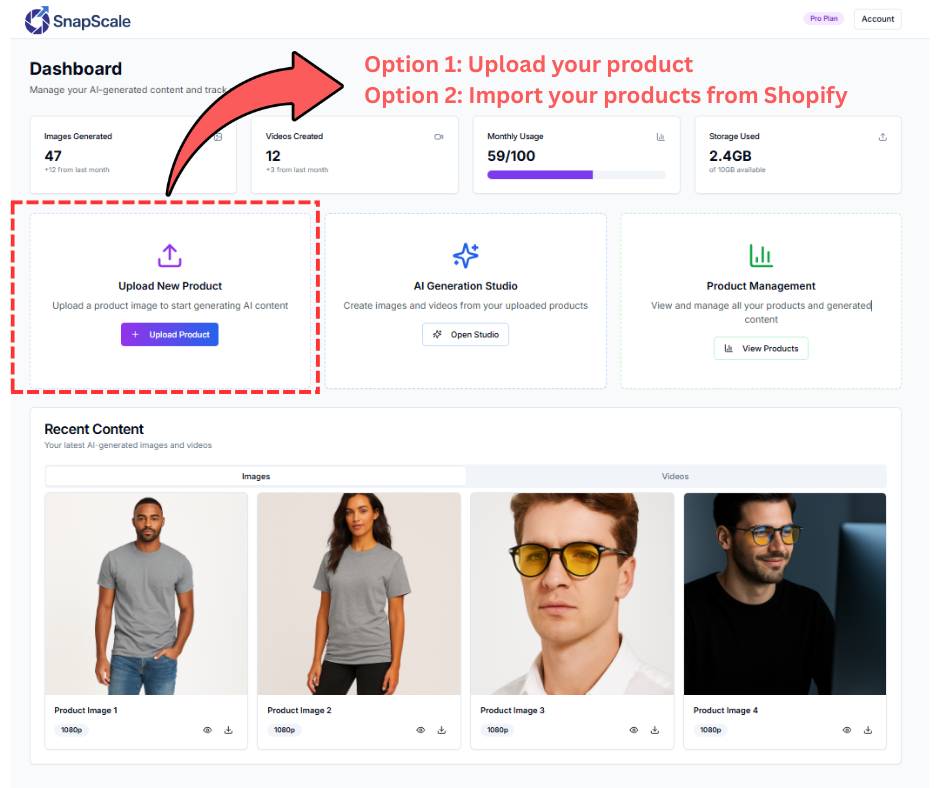Click the upload arrow icon above Upload New Product
The image size is (940, 788).
click(x=170, y=256)
